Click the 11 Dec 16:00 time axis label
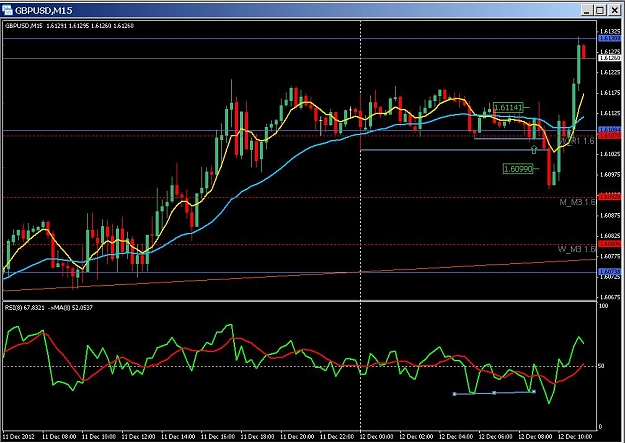This screenshot has width=625, height=443. tap(217, 437)
